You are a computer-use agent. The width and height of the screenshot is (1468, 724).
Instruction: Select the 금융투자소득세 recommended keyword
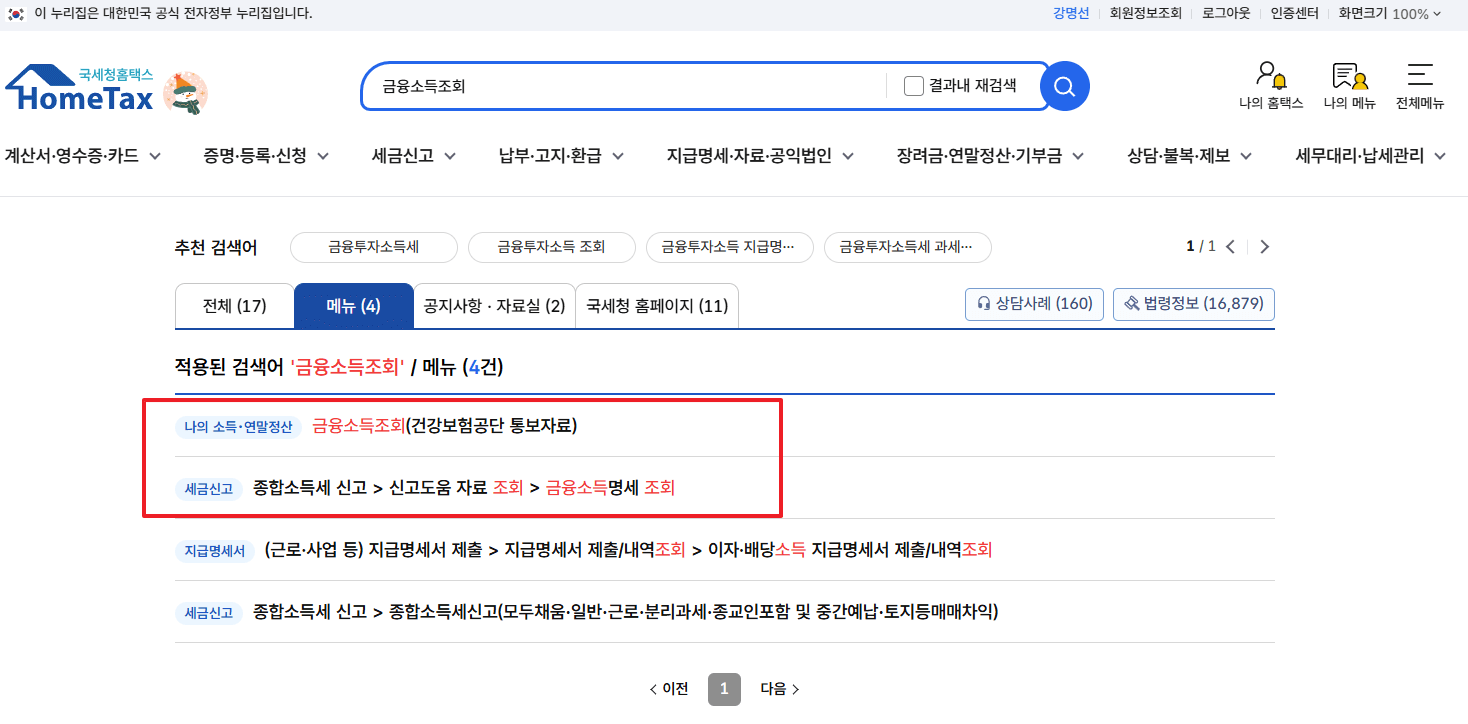[373, 247]
